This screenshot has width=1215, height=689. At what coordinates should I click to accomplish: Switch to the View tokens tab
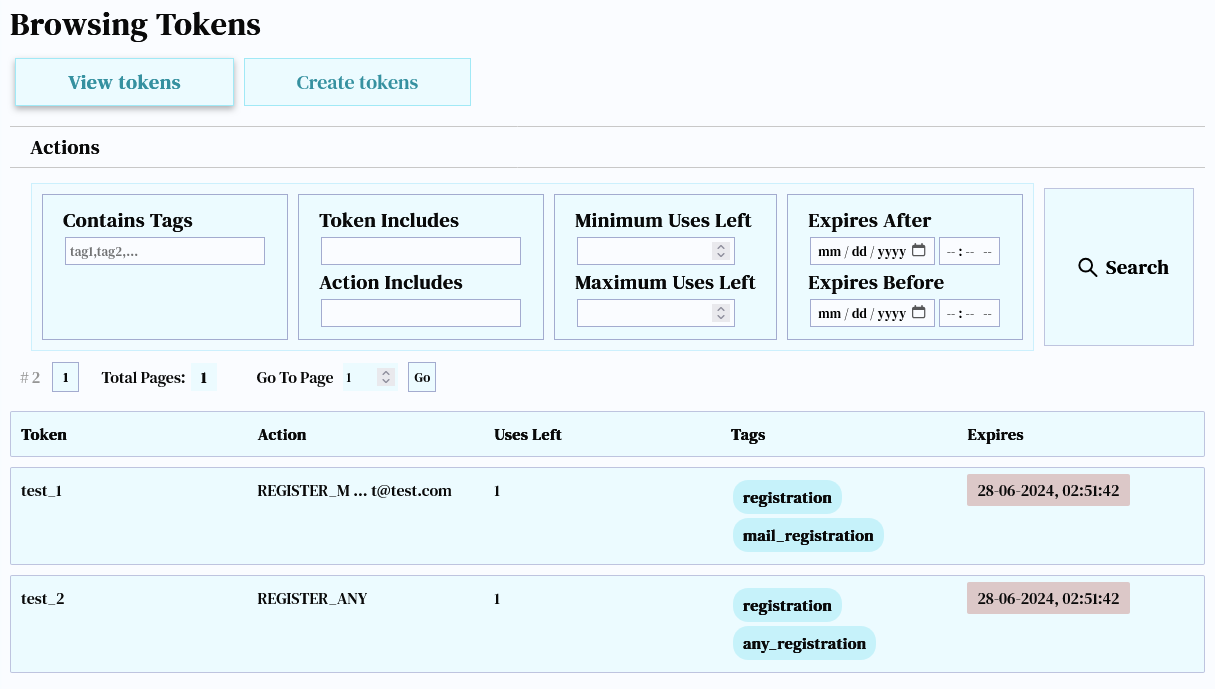[x=124, y=82]
